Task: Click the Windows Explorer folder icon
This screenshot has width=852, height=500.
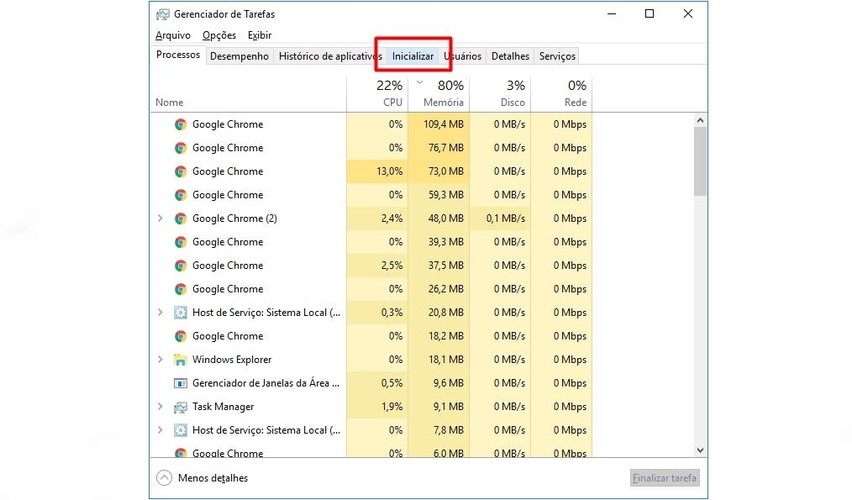Action: pyautogui.click(x=180, y=360)
